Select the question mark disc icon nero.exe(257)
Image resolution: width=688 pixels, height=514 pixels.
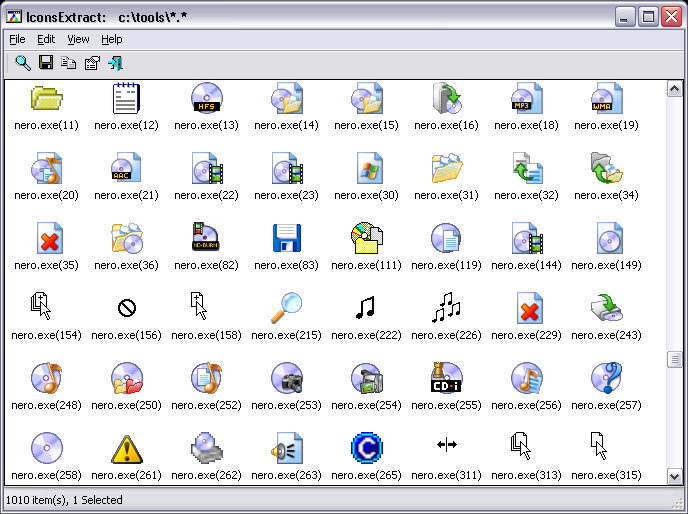pos(606,377)
